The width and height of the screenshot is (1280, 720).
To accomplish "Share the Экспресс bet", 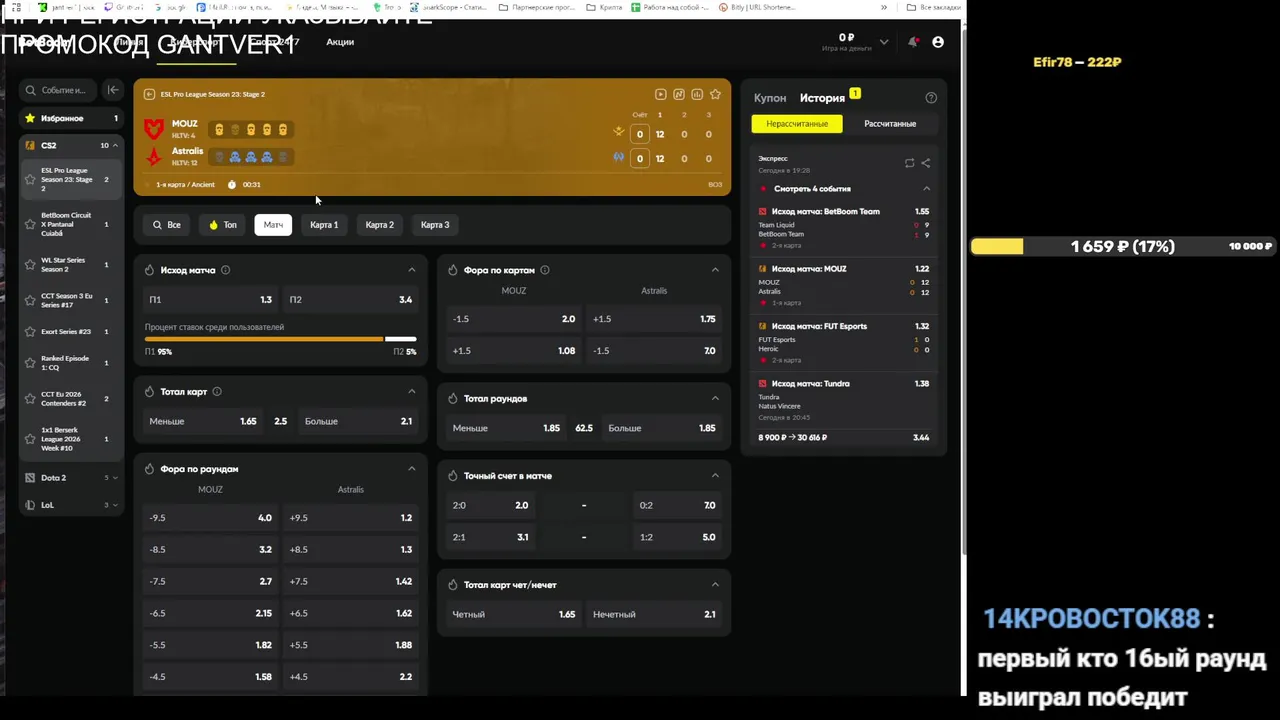I will coord(925,163).
